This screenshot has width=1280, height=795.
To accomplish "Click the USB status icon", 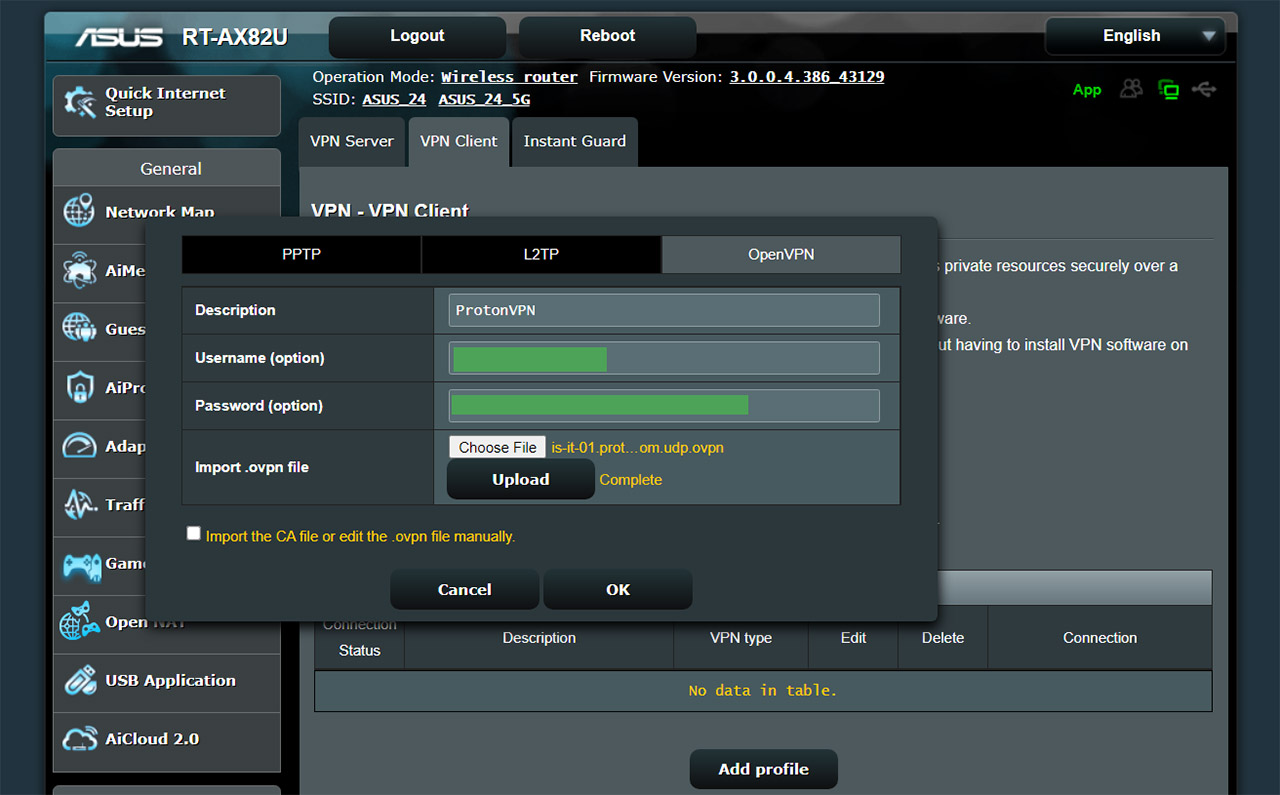I will click(1204, 90).
